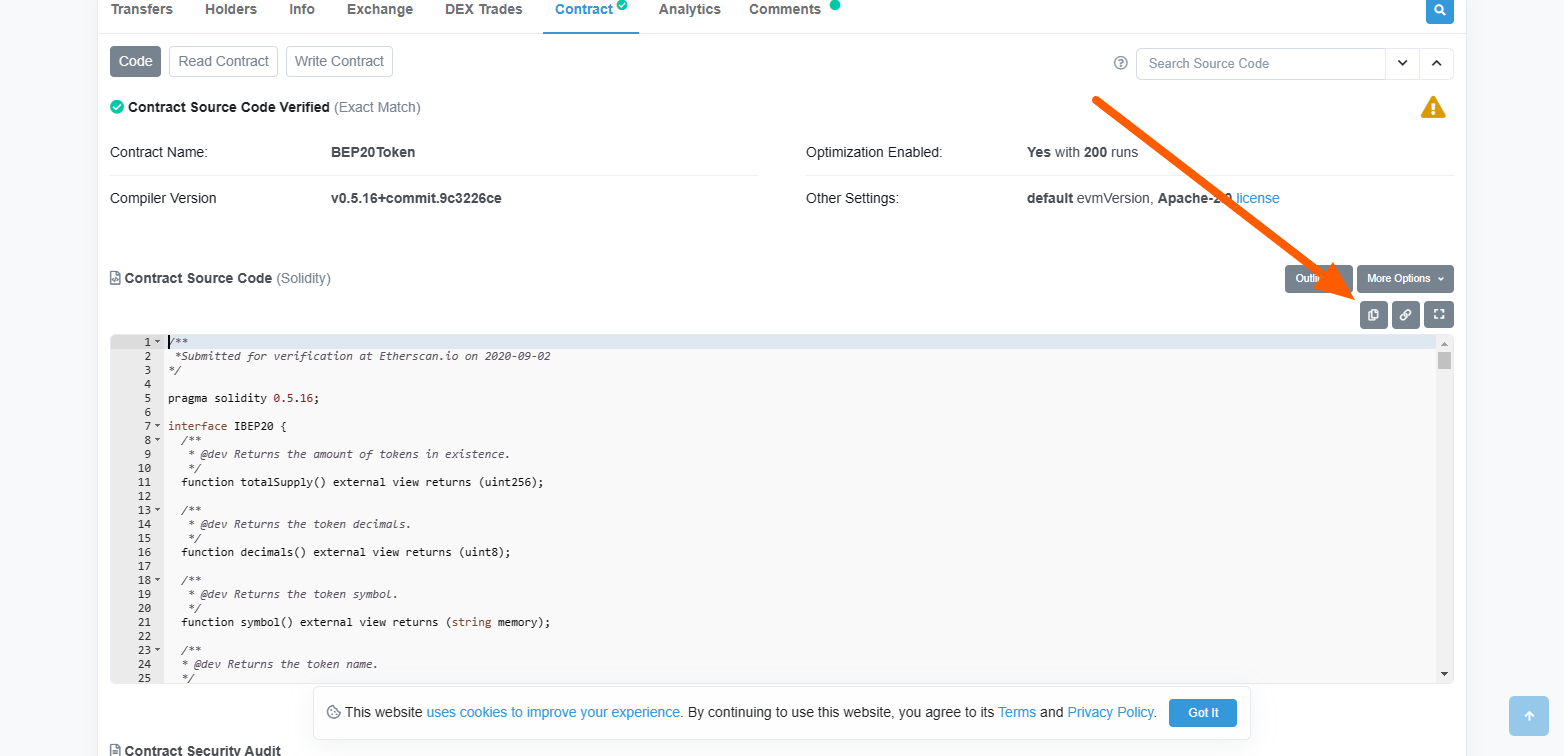This screenshot has height=756, width=1564.
Task: Click the code scrollbar down arrow
Action: [x=1444, y=675]
